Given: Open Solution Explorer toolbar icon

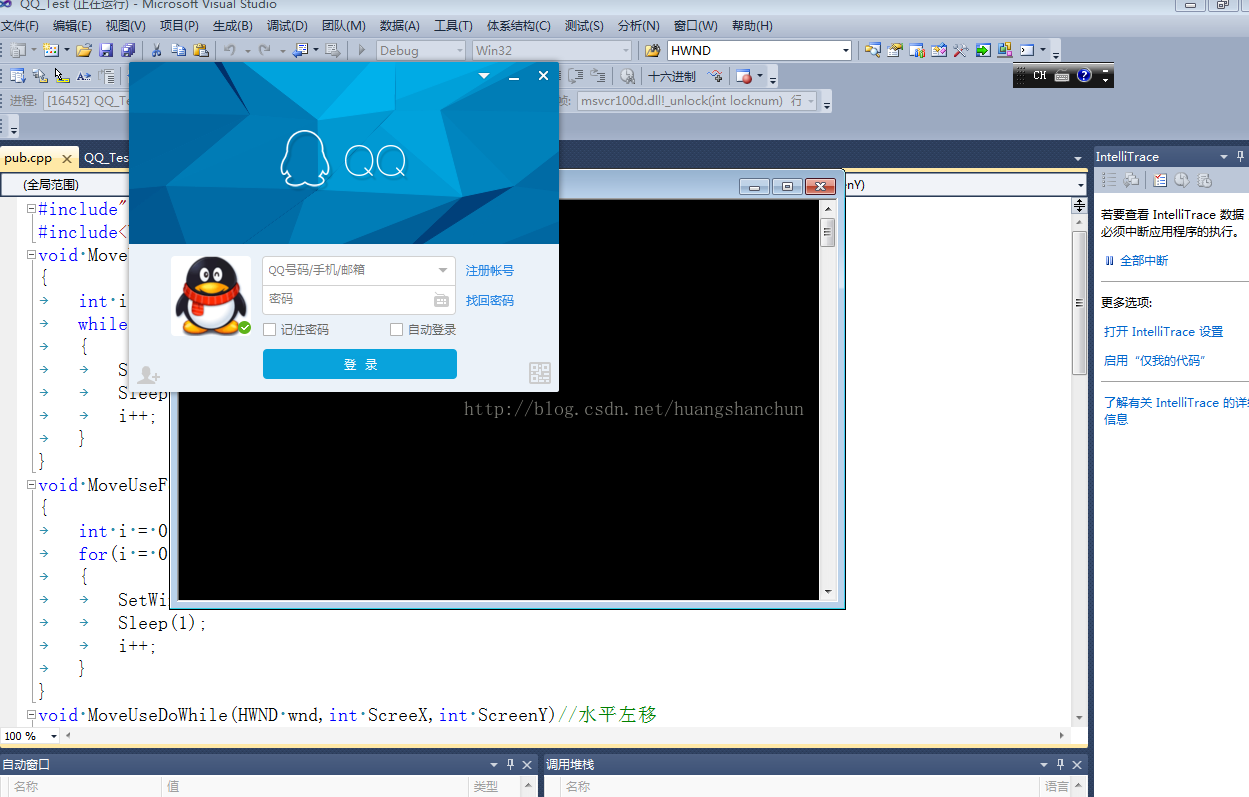Looking at the screenshot, I should [x=873, y=50].
